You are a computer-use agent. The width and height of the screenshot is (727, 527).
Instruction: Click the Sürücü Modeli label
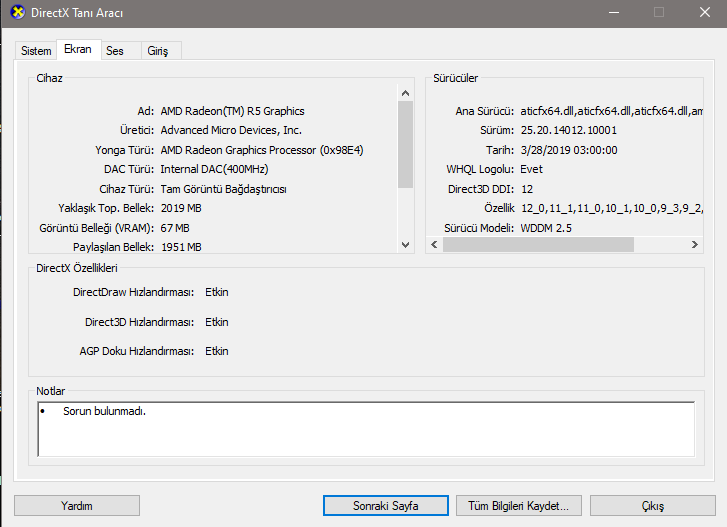tap(479, 228)
